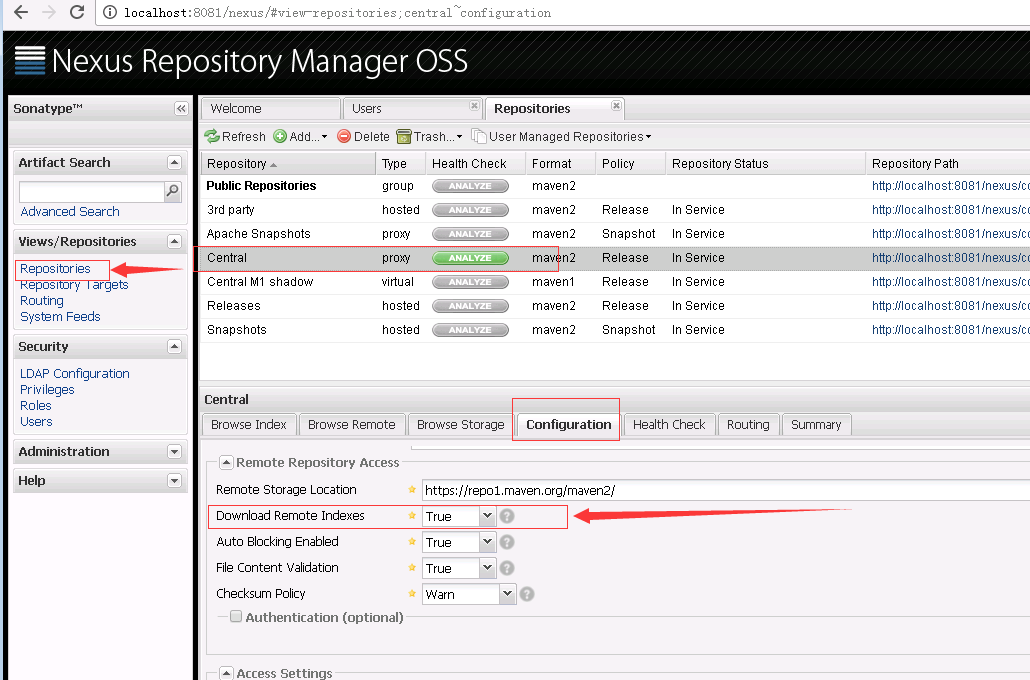Select the Apache Snapshots row name
Viewport: 1030px width, 680px height.
point(258,234)
